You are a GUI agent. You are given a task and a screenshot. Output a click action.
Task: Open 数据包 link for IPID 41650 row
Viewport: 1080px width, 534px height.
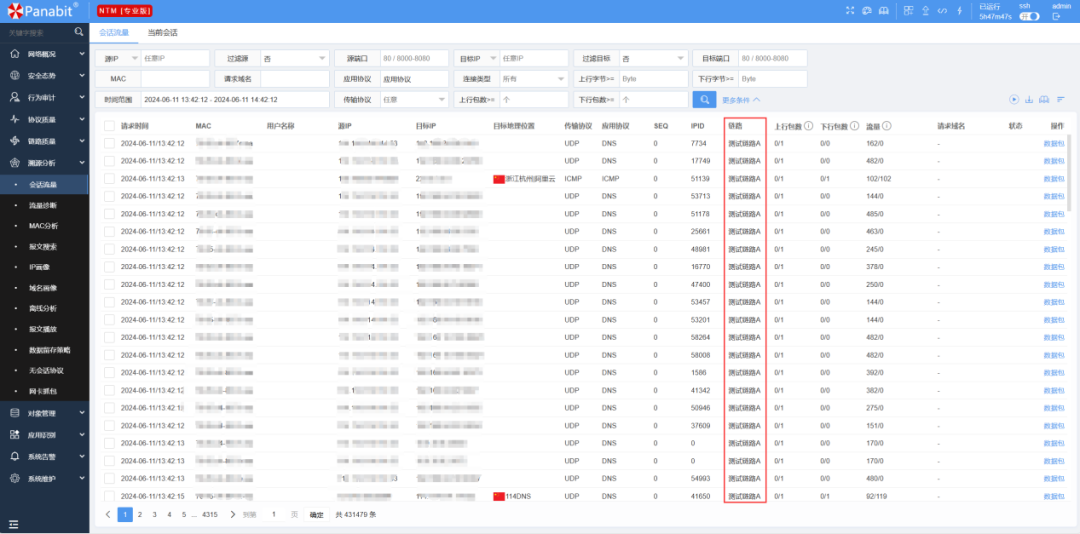point(1054,496)
